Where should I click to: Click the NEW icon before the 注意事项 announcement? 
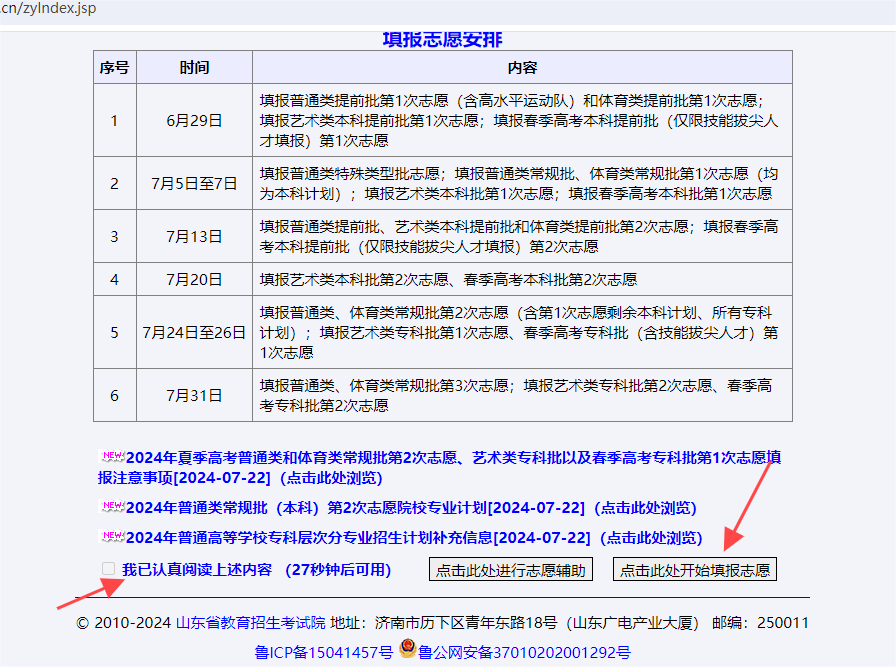point(112,457)
